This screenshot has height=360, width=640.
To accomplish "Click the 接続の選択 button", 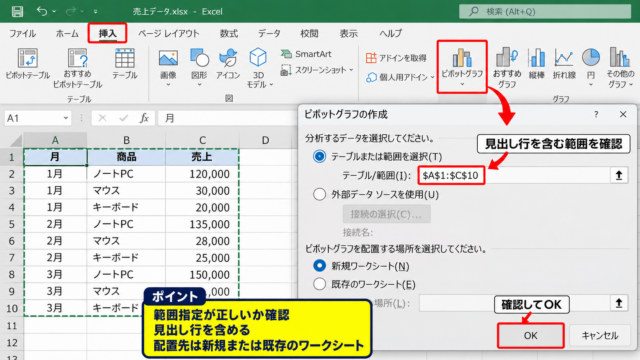I will pos(386,214).
